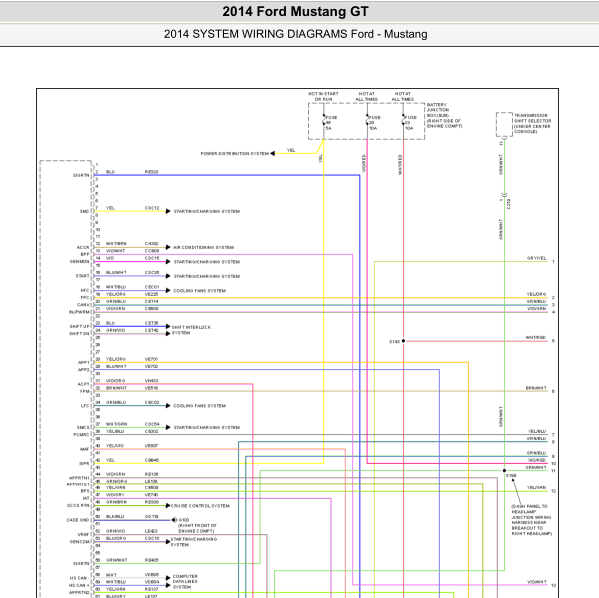Click the "COMPUTER DATA LINES SYSTEM" reference
599x598 pixels.
(x=185, y=582)
